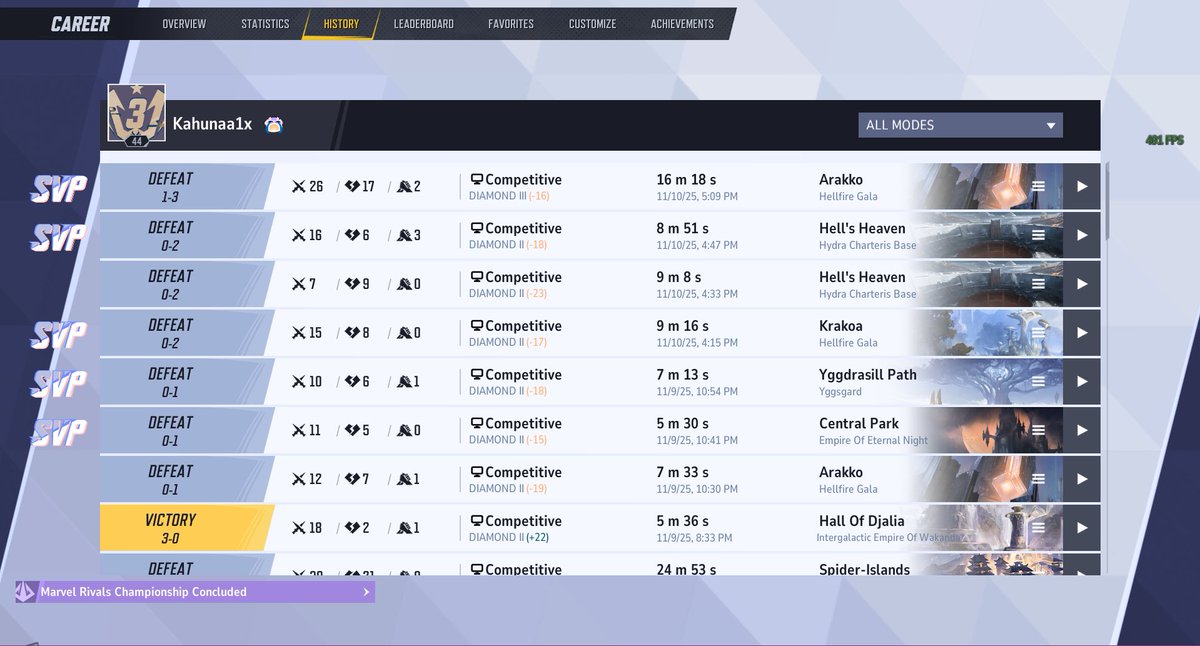The width and height of the screenshot is (1200, 646).
Task: Open details menu for 8 m 51 s Hell's Heaven match
Action: 1039,235
